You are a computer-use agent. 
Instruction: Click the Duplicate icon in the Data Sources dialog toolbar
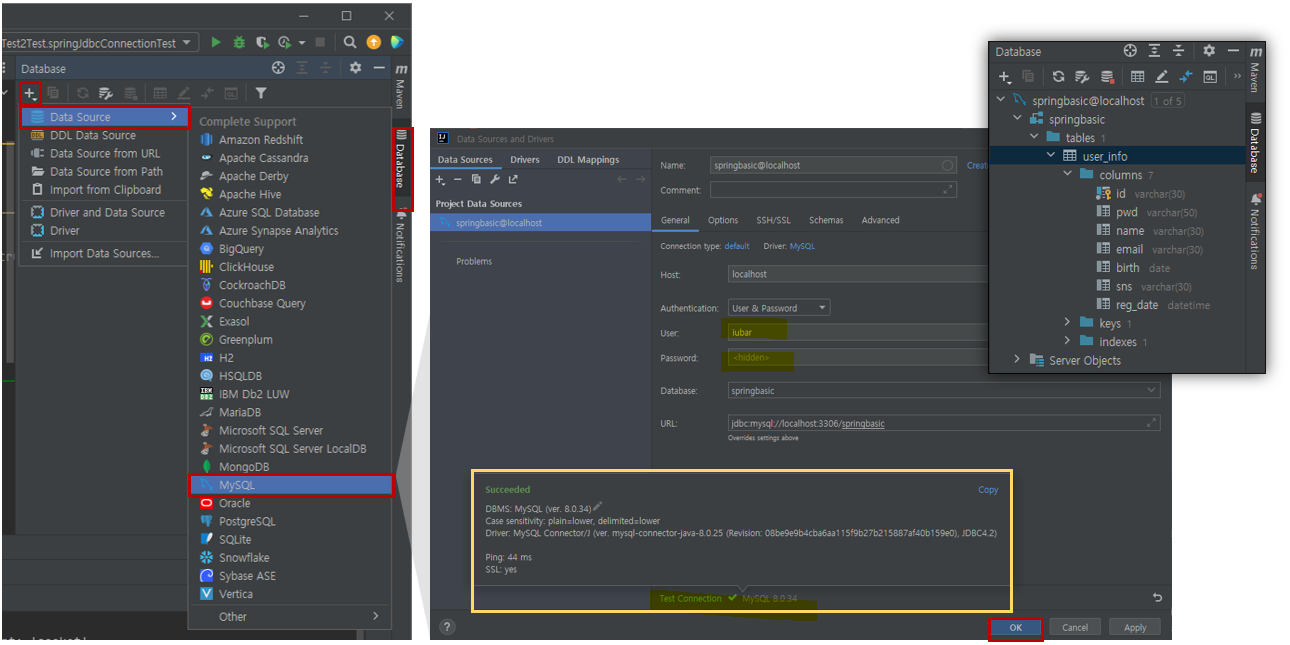pyautogui.click(x=476, y=180)
